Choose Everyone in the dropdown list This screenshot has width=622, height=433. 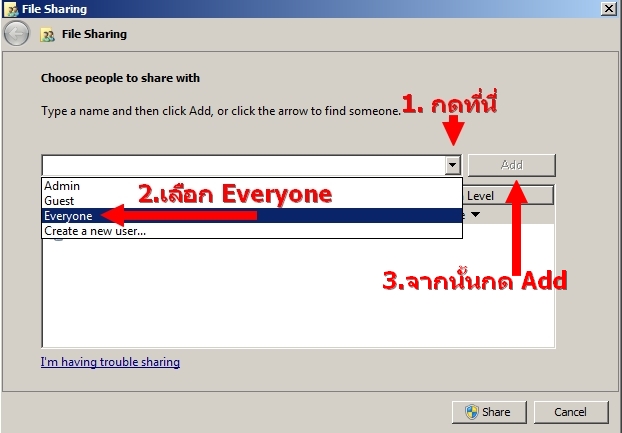point(252,216)
